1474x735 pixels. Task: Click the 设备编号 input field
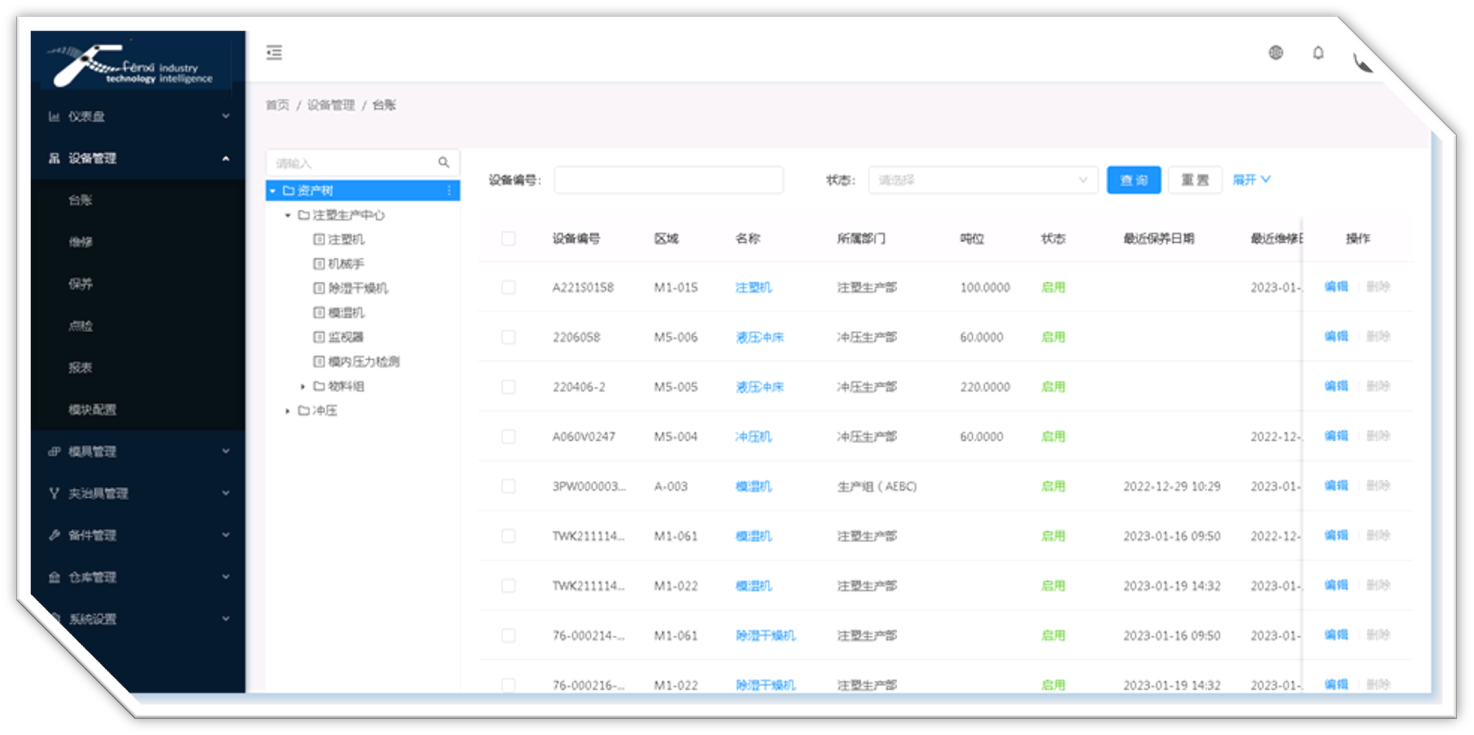[x=668, y=181]
